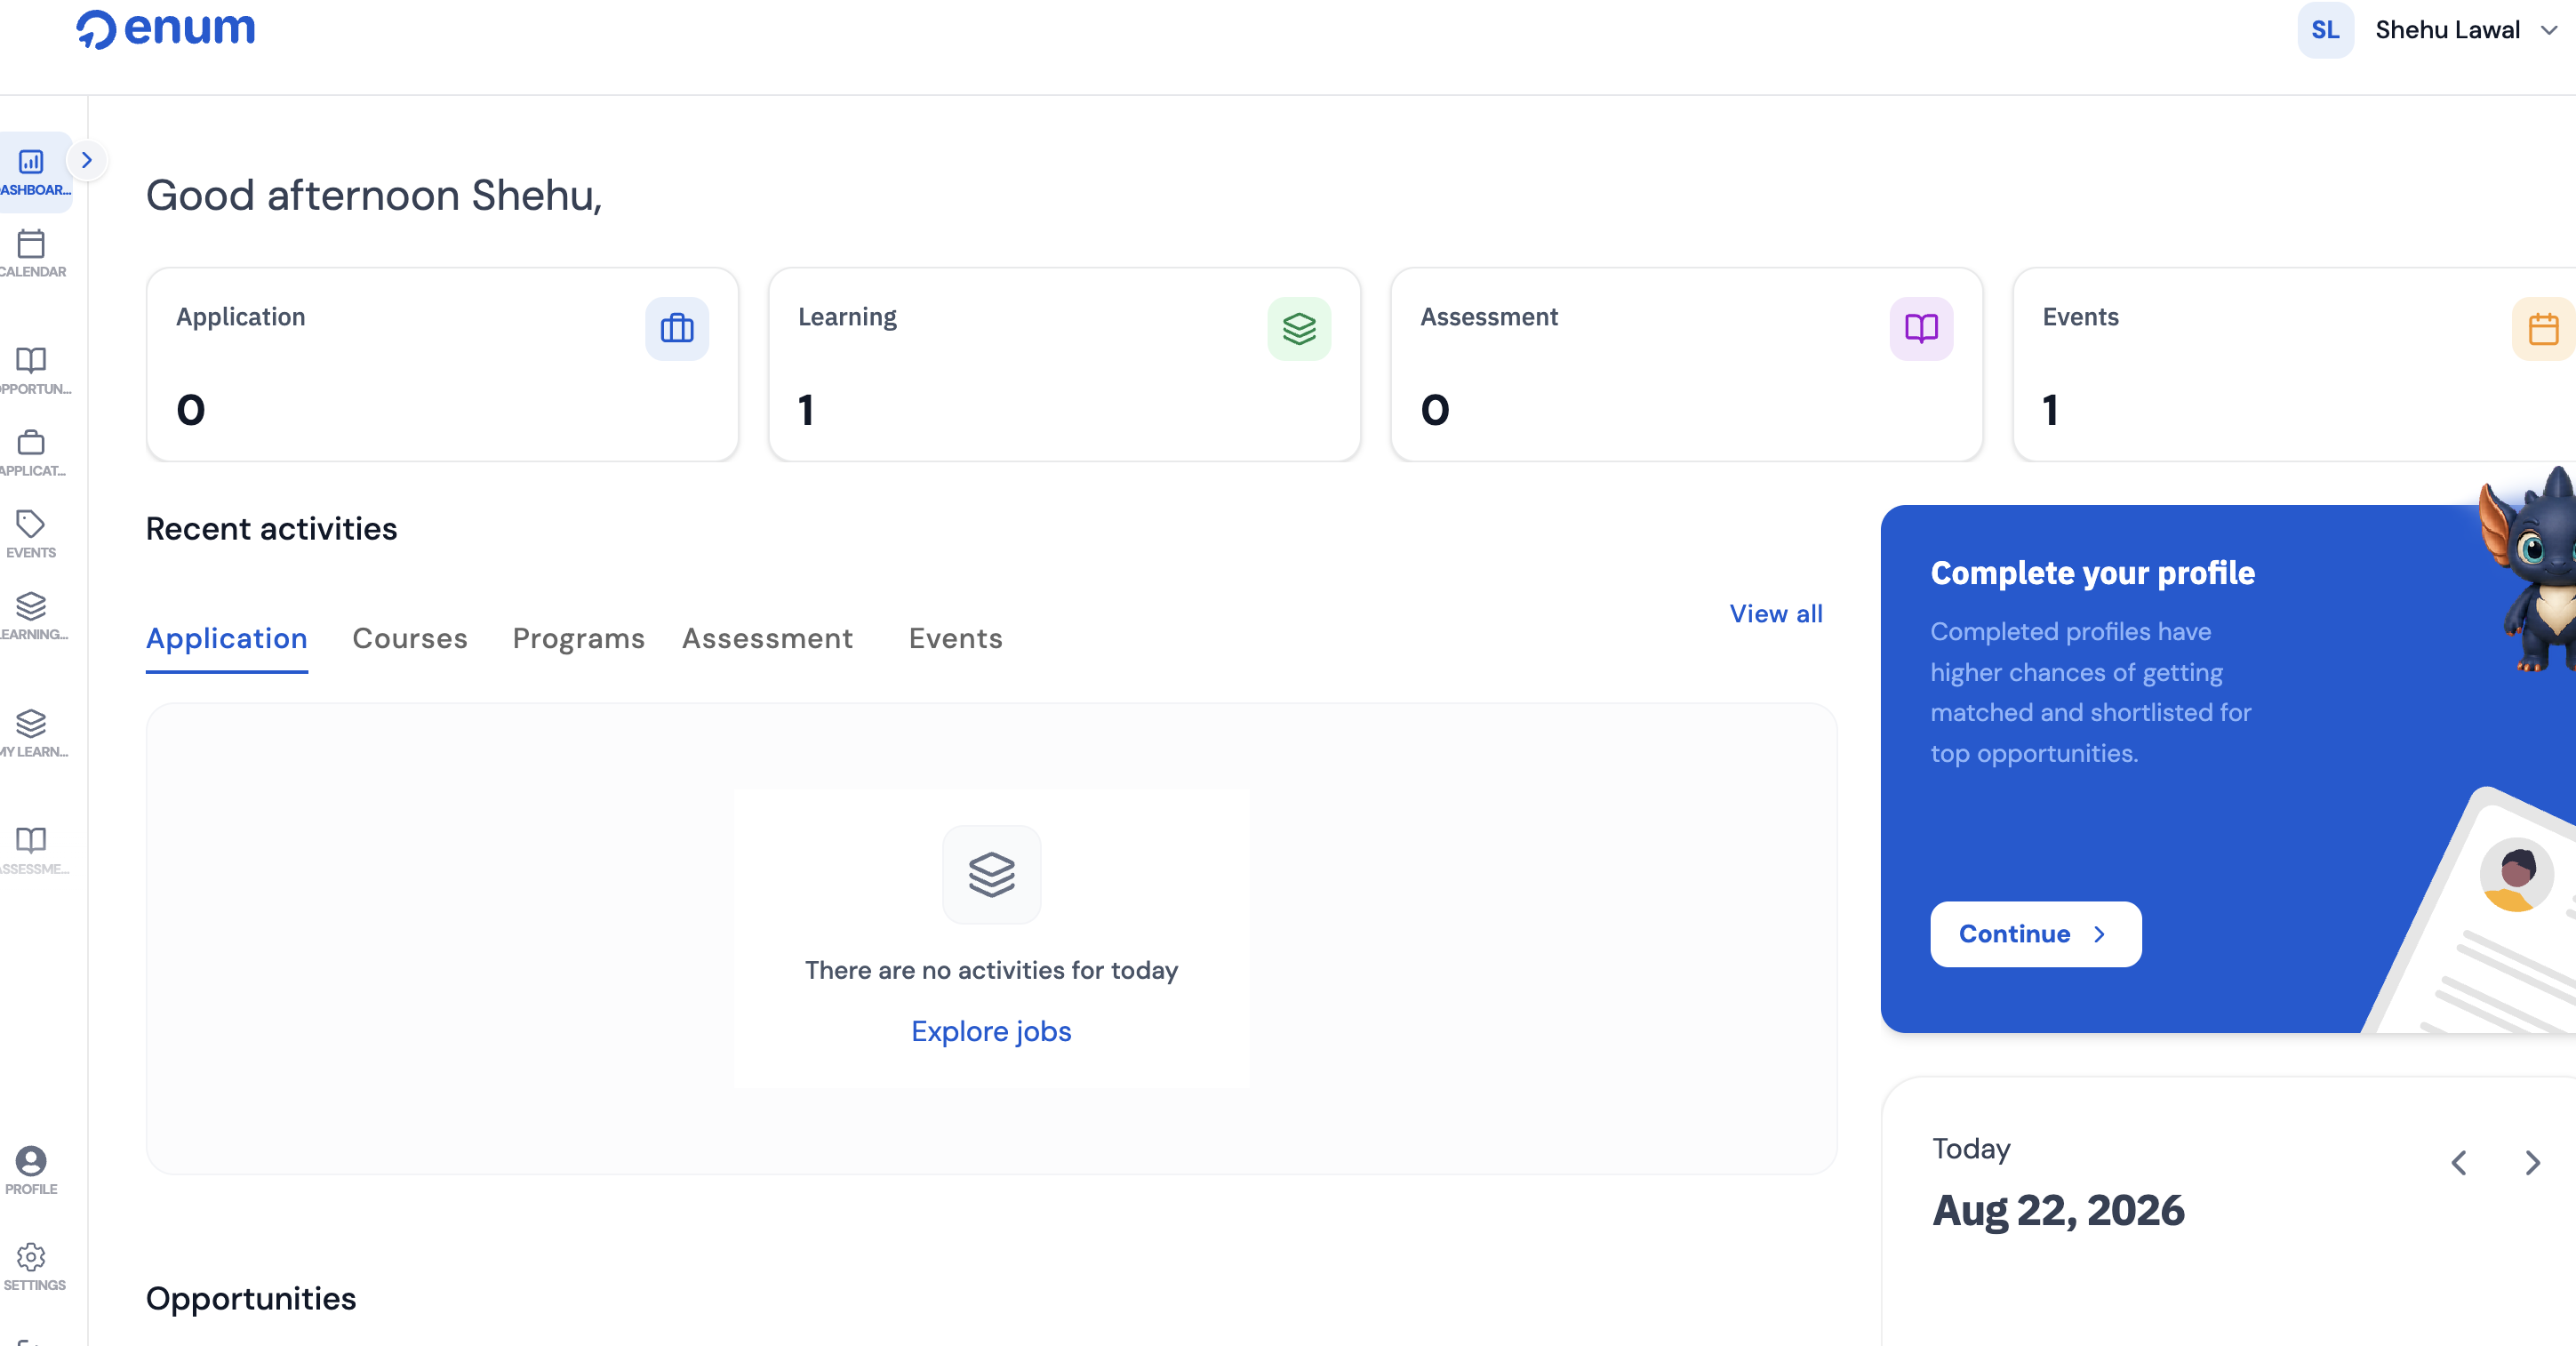The width and height of the screenshot is (2576, 1346).
Task: Click the Aug 22, 2026 date text
Action: click(2058, 1211)
